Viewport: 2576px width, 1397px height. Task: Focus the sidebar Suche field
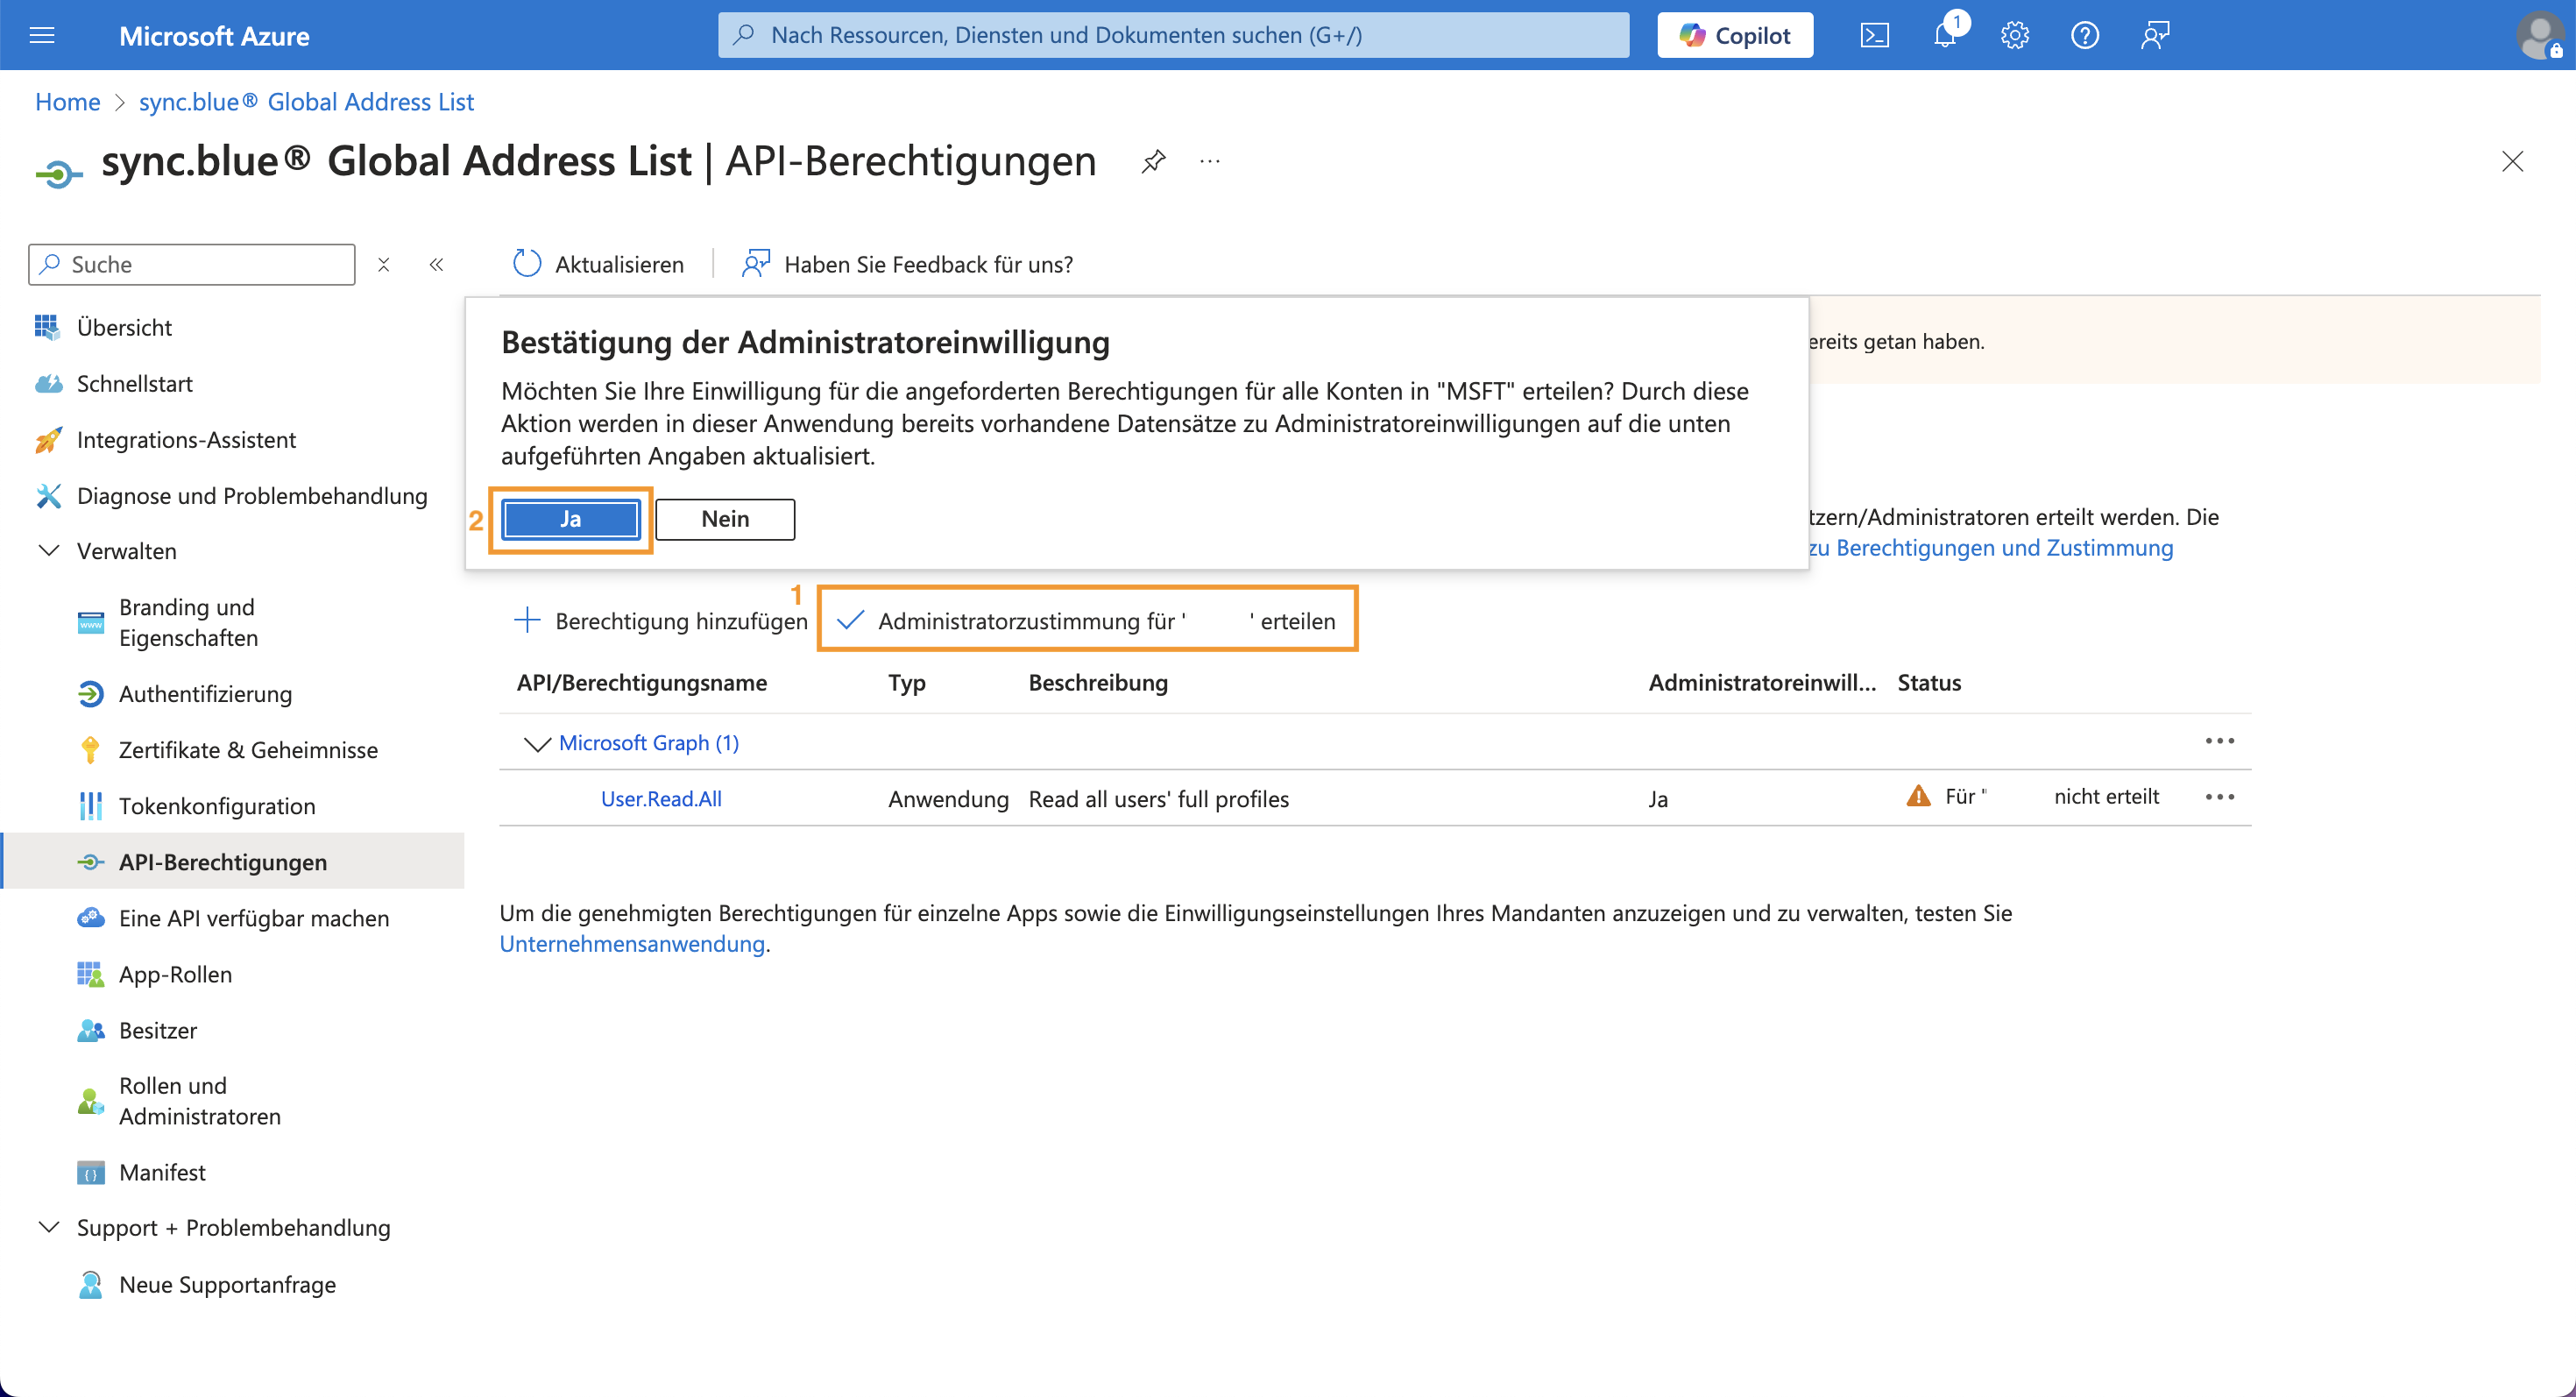click(192, 264)
